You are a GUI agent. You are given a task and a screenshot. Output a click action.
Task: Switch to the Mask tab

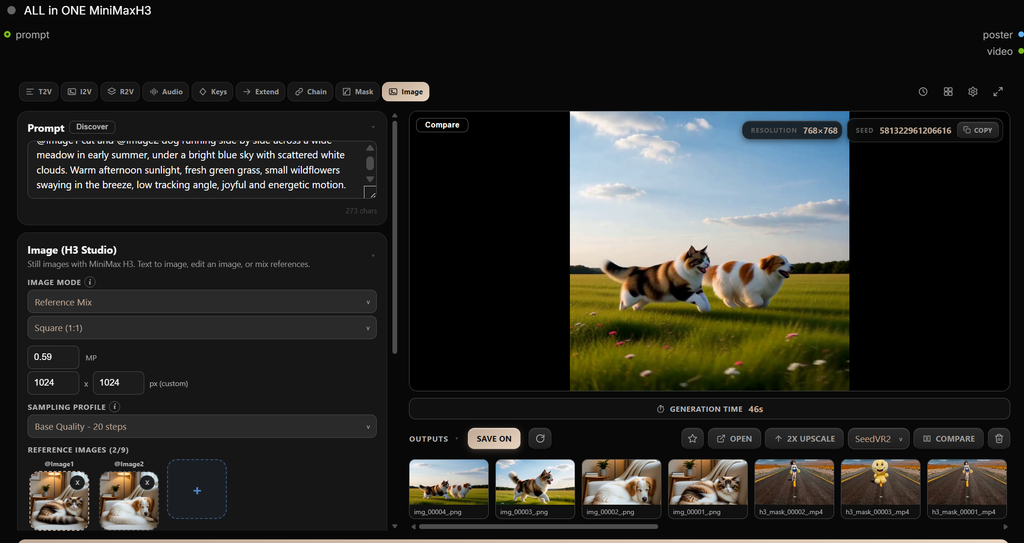[357, 91]
